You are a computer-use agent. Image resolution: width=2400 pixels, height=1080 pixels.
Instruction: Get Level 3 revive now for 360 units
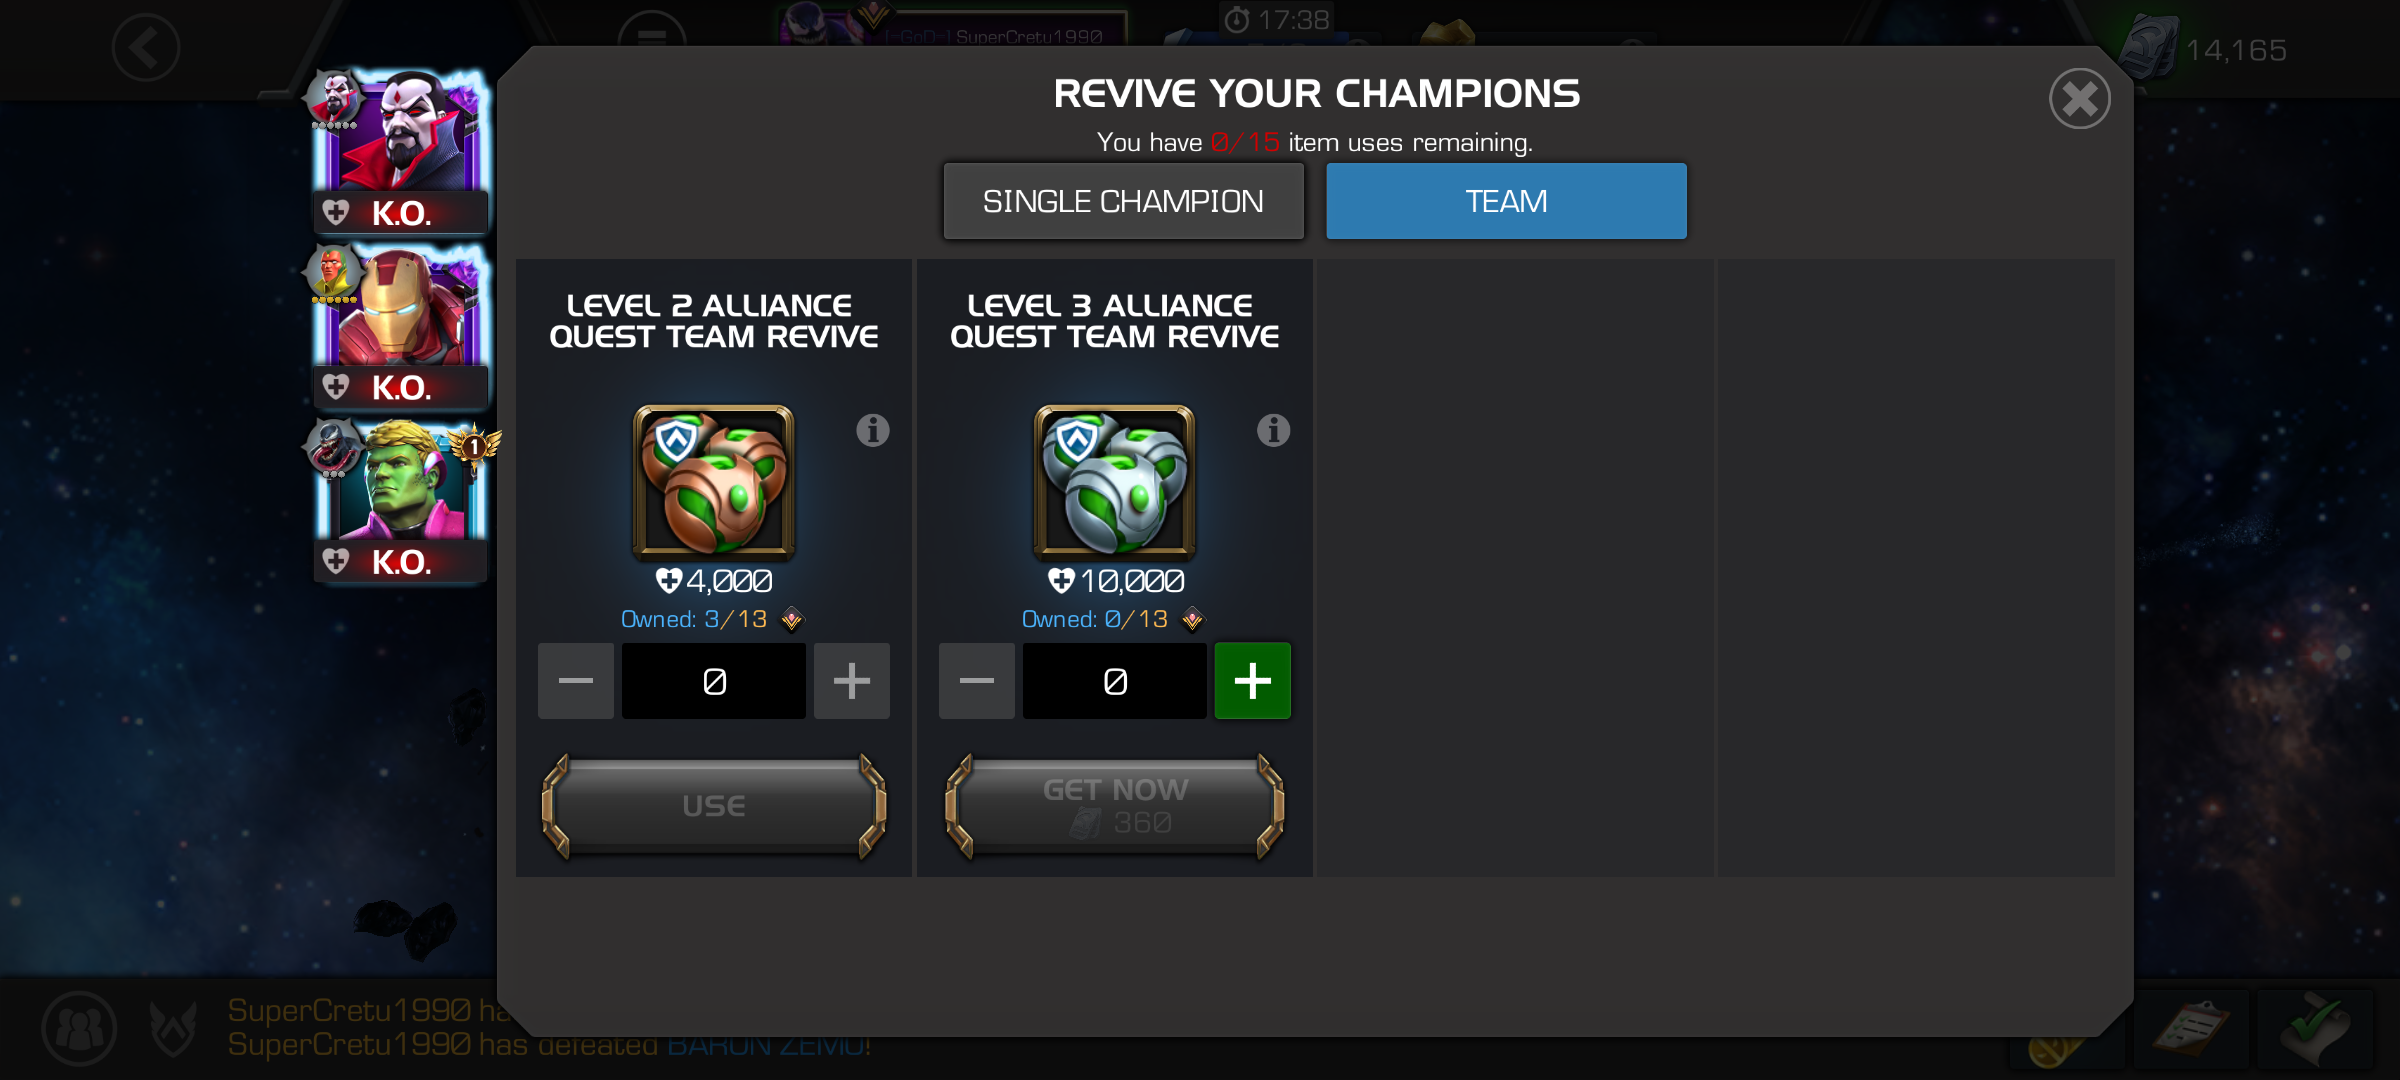click(x=1115, y=806)
